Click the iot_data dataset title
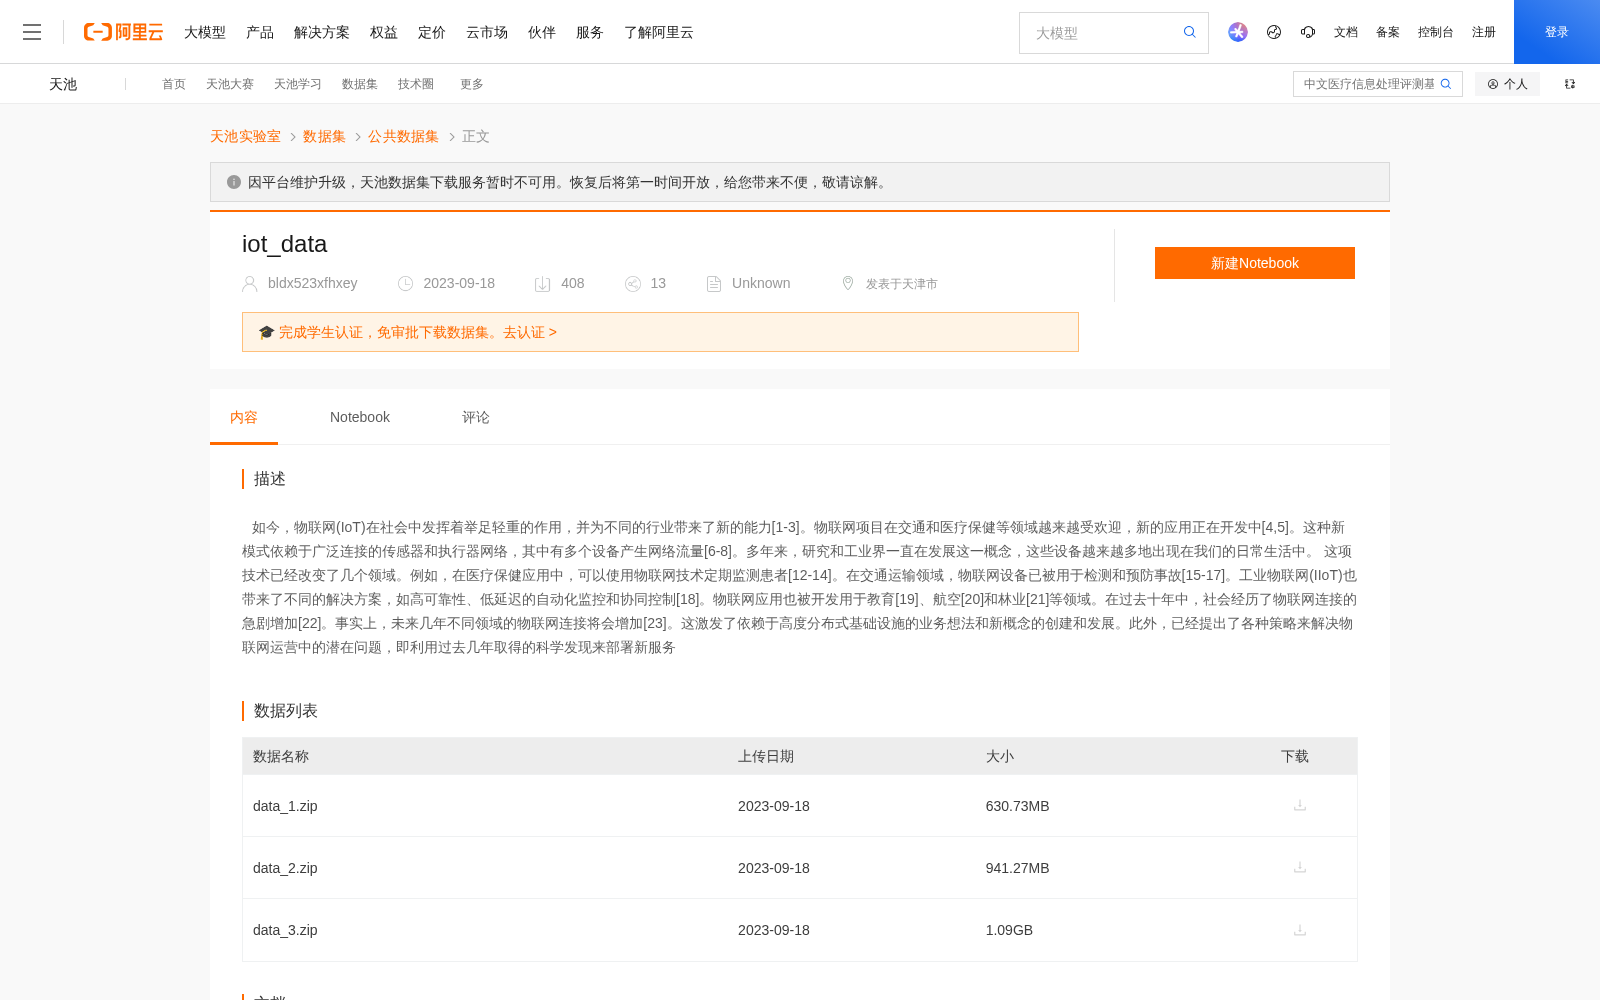Screen dimensions: 1600x1000 click(x=284, y=244)
